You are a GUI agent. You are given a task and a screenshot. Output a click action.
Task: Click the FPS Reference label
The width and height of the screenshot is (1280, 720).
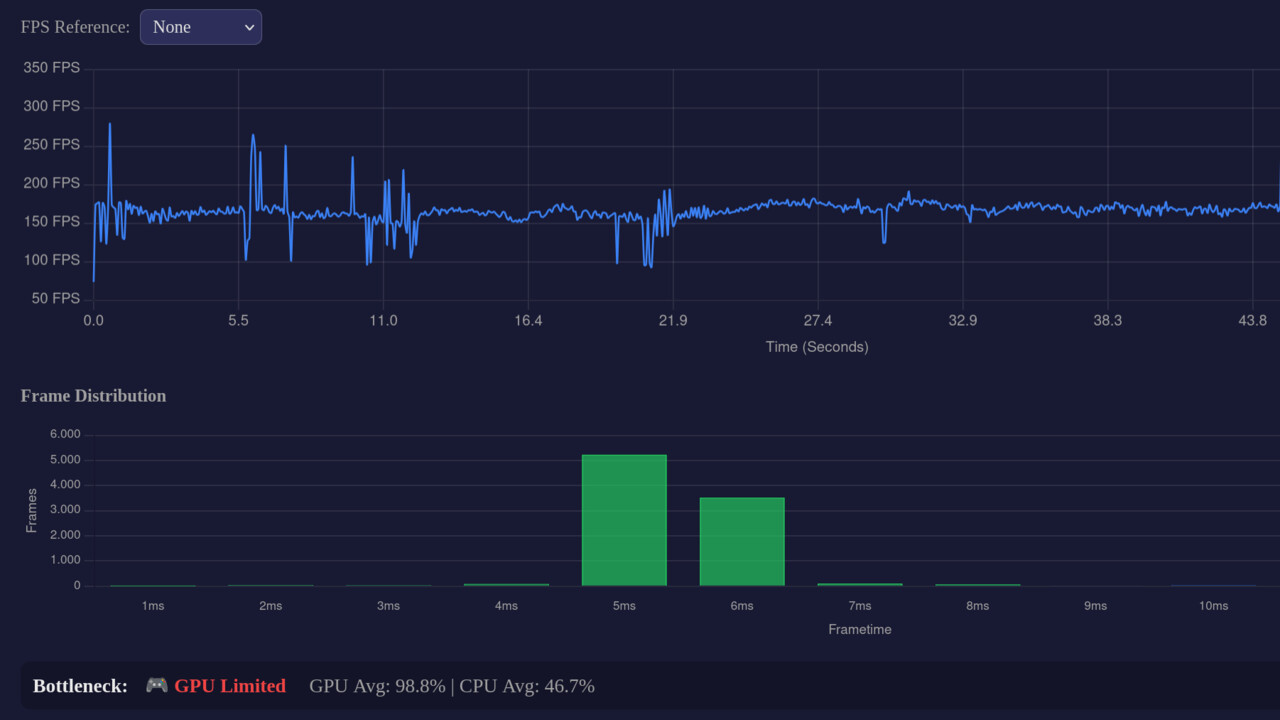(x=75, y=27)
